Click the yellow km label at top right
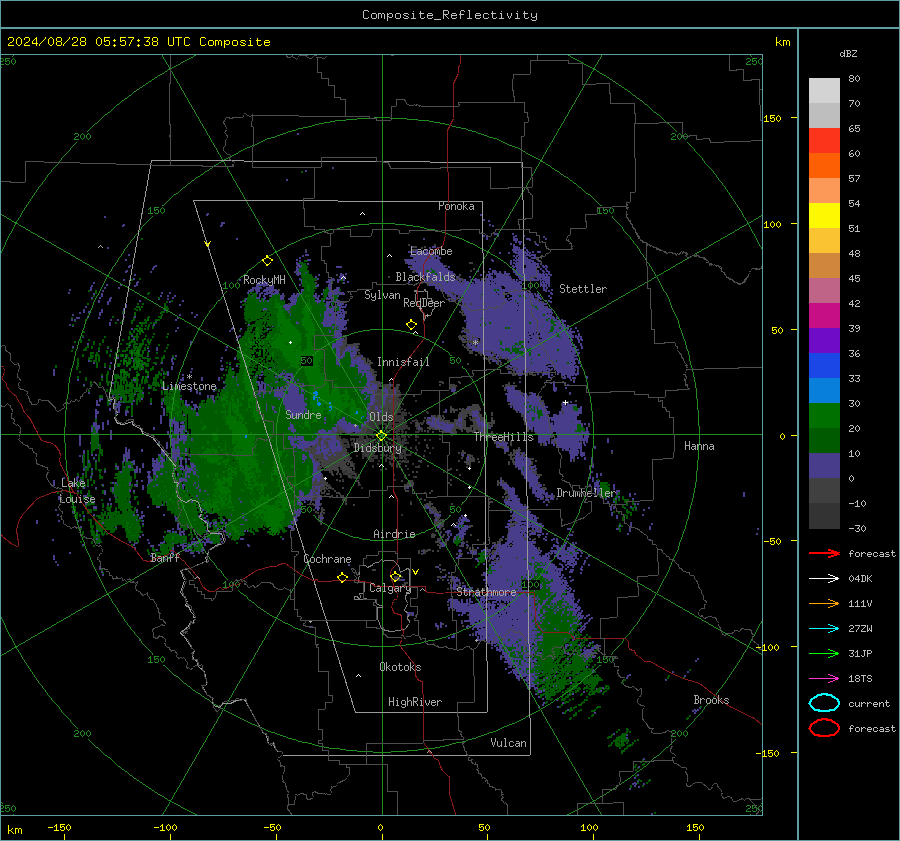Viewport: 900px width, 841px height. pyautogui.click(x=782, y=42)
